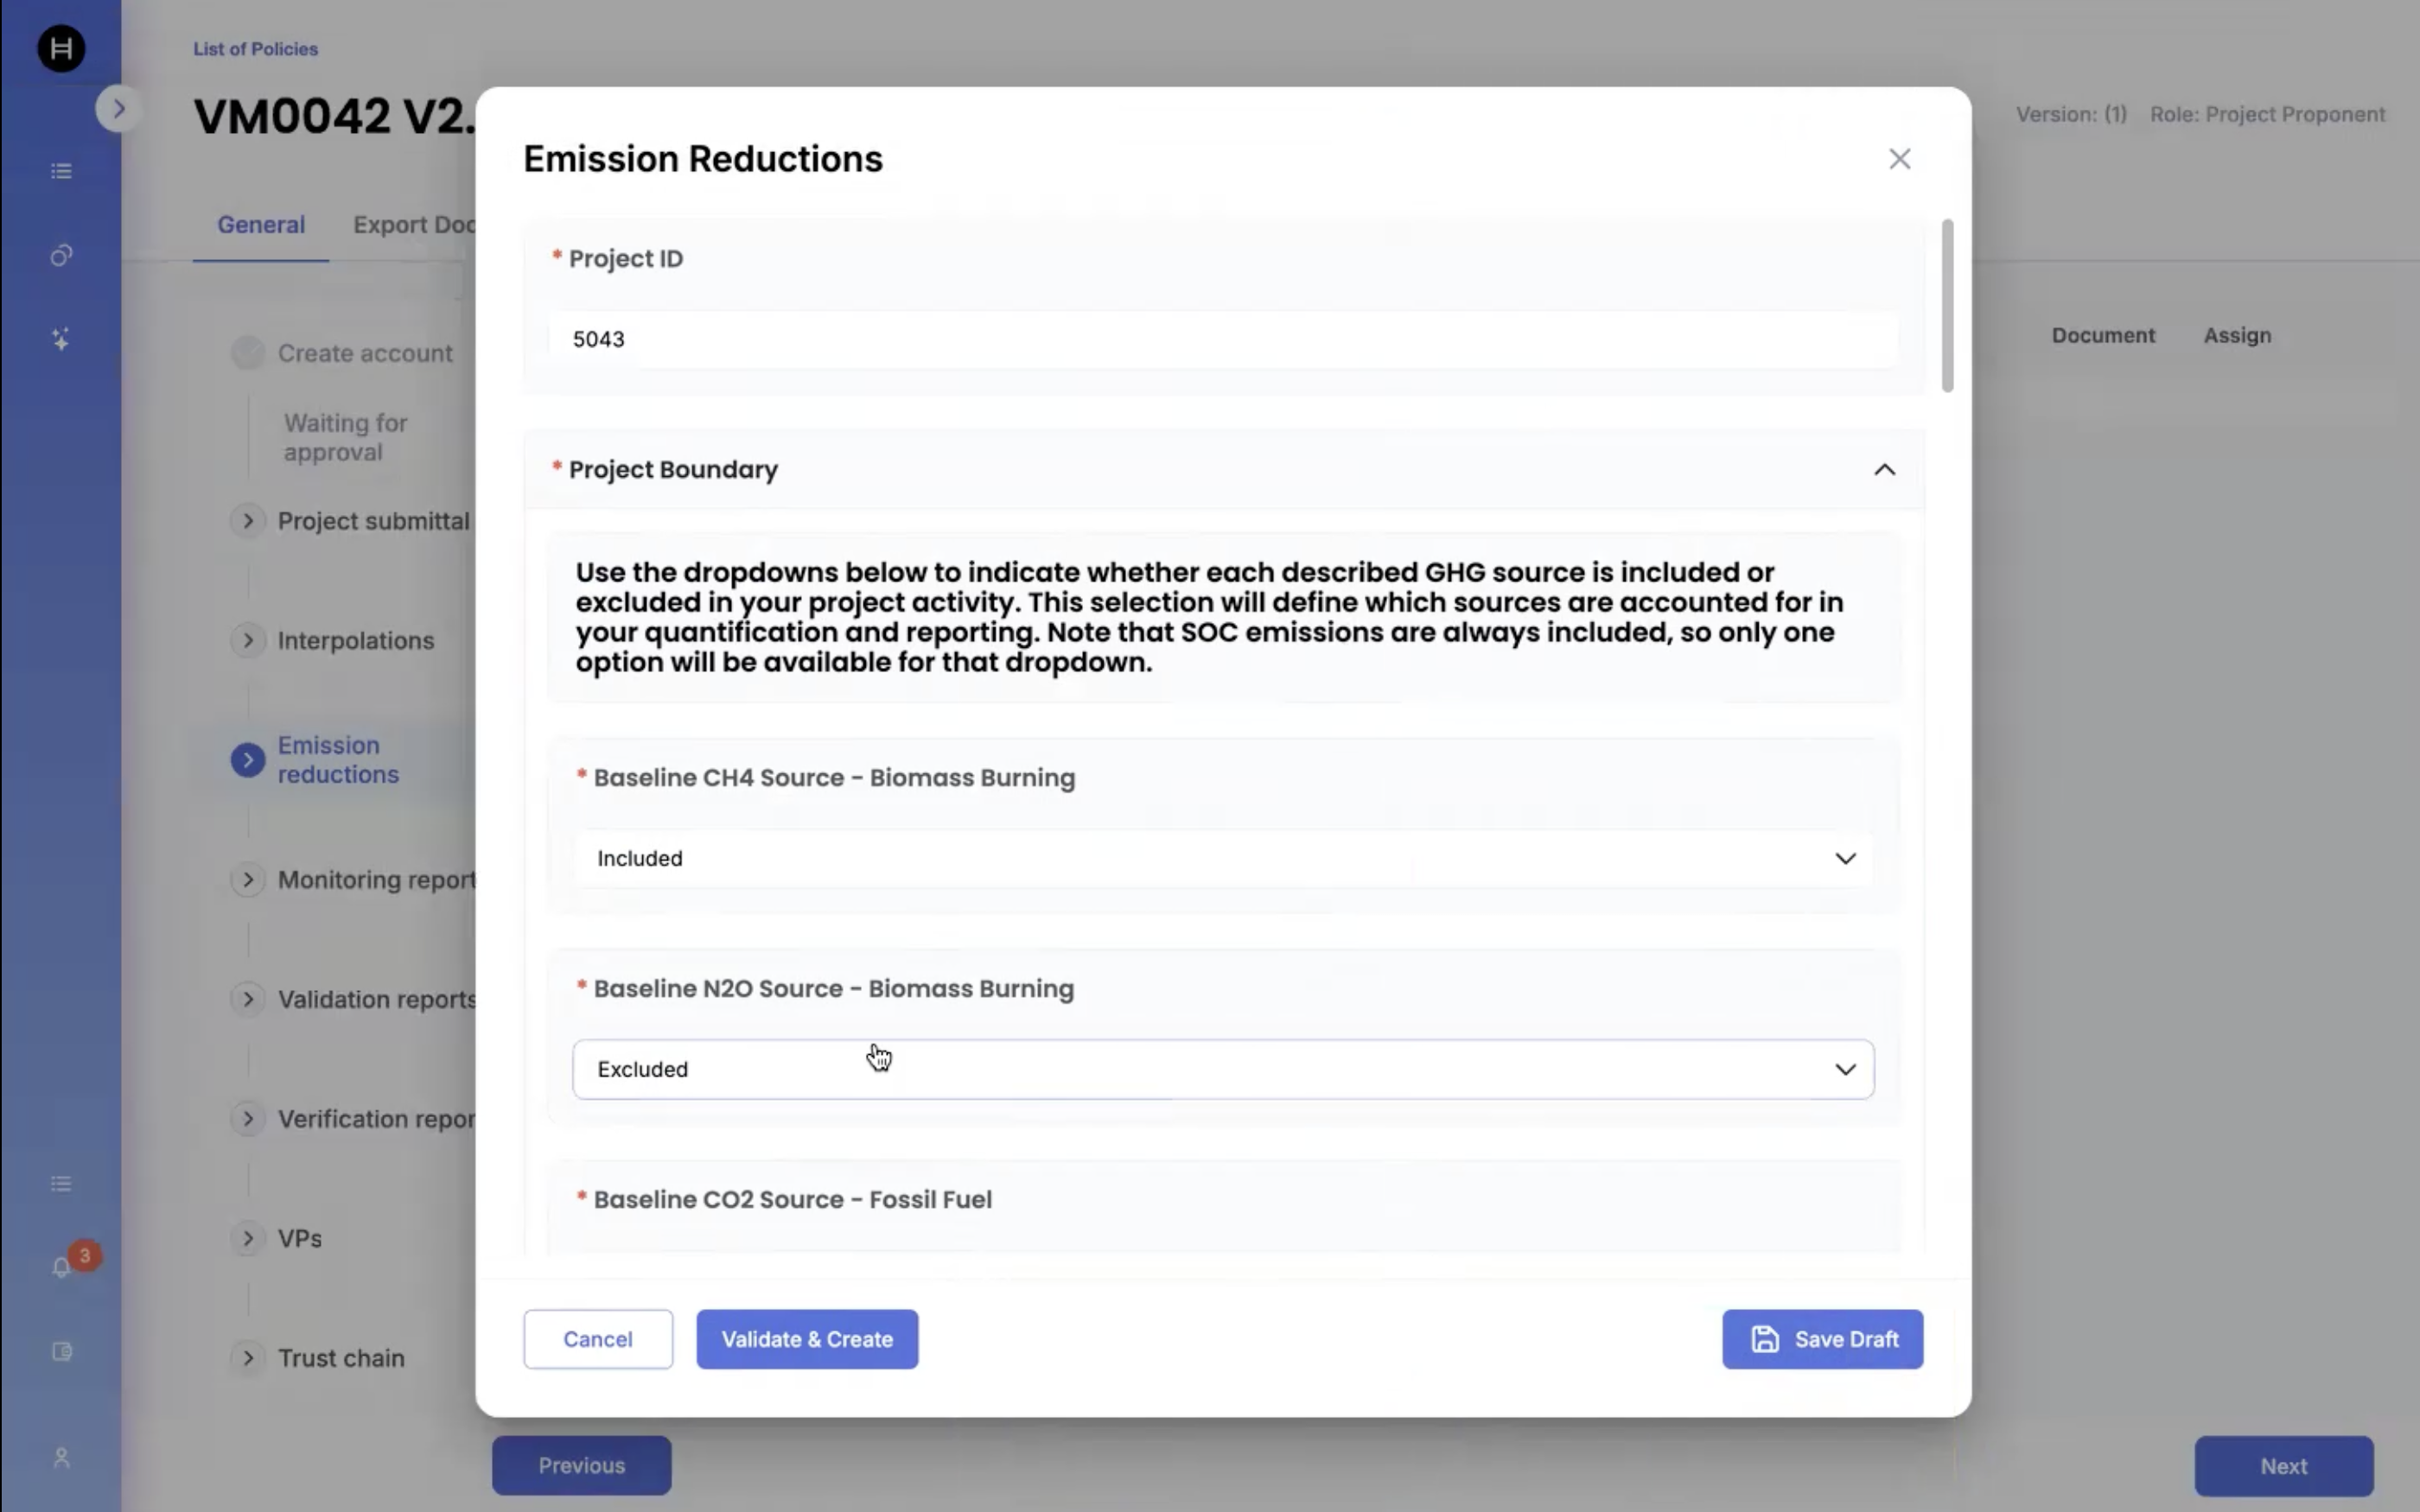Open the List of Policies link
Viewport: 2420px width, 1512px height.
coord(255,49)
